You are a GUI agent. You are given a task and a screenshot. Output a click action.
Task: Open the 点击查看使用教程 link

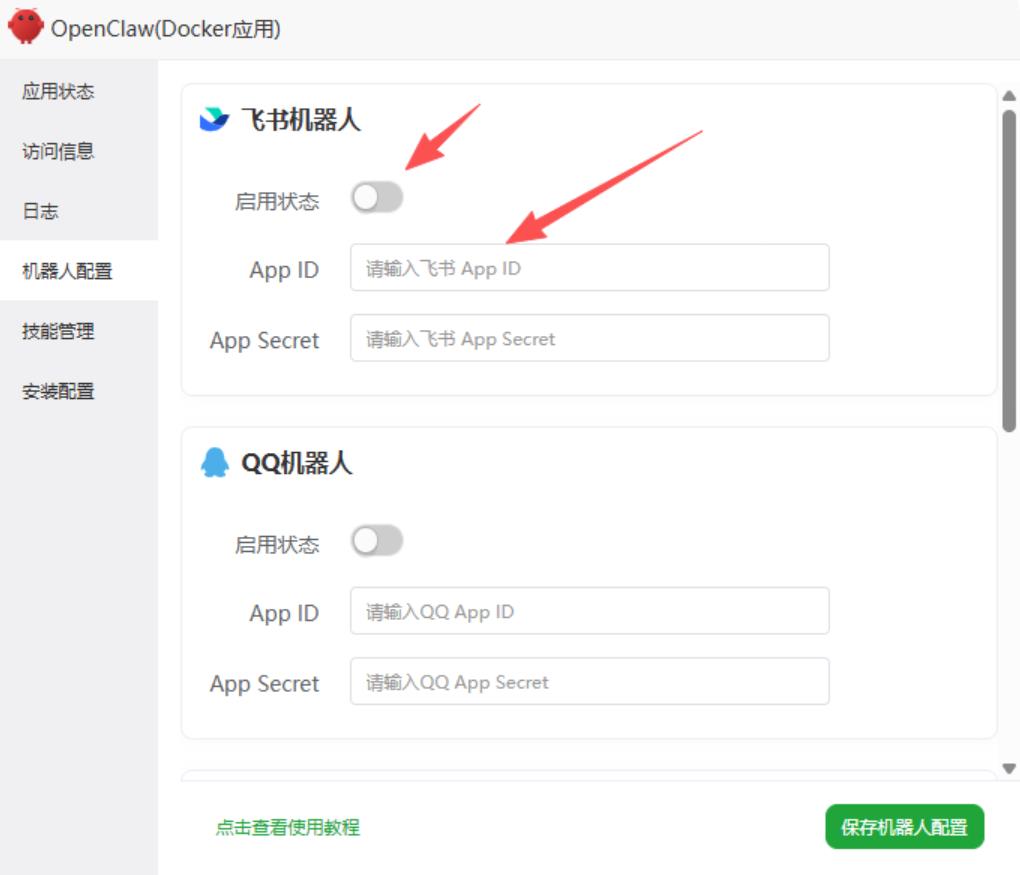288,827
